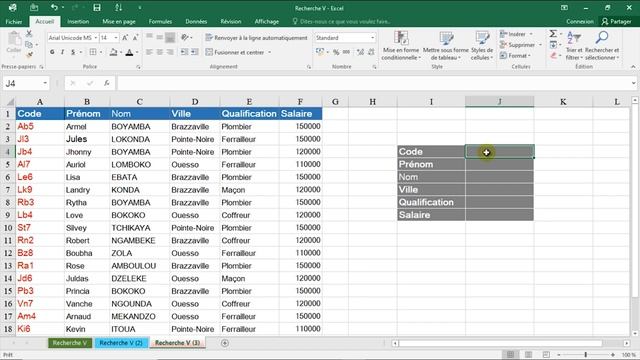
Task: Click the AutoSum sigma icon
Action: pos(553,34)
